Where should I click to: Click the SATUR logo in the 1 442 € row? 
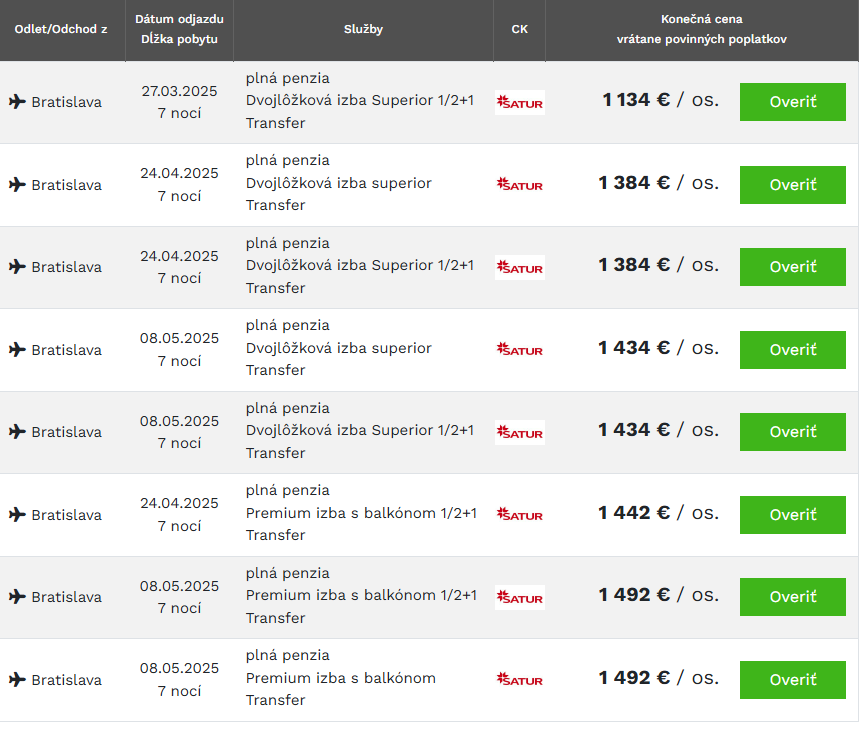point(520,515)
